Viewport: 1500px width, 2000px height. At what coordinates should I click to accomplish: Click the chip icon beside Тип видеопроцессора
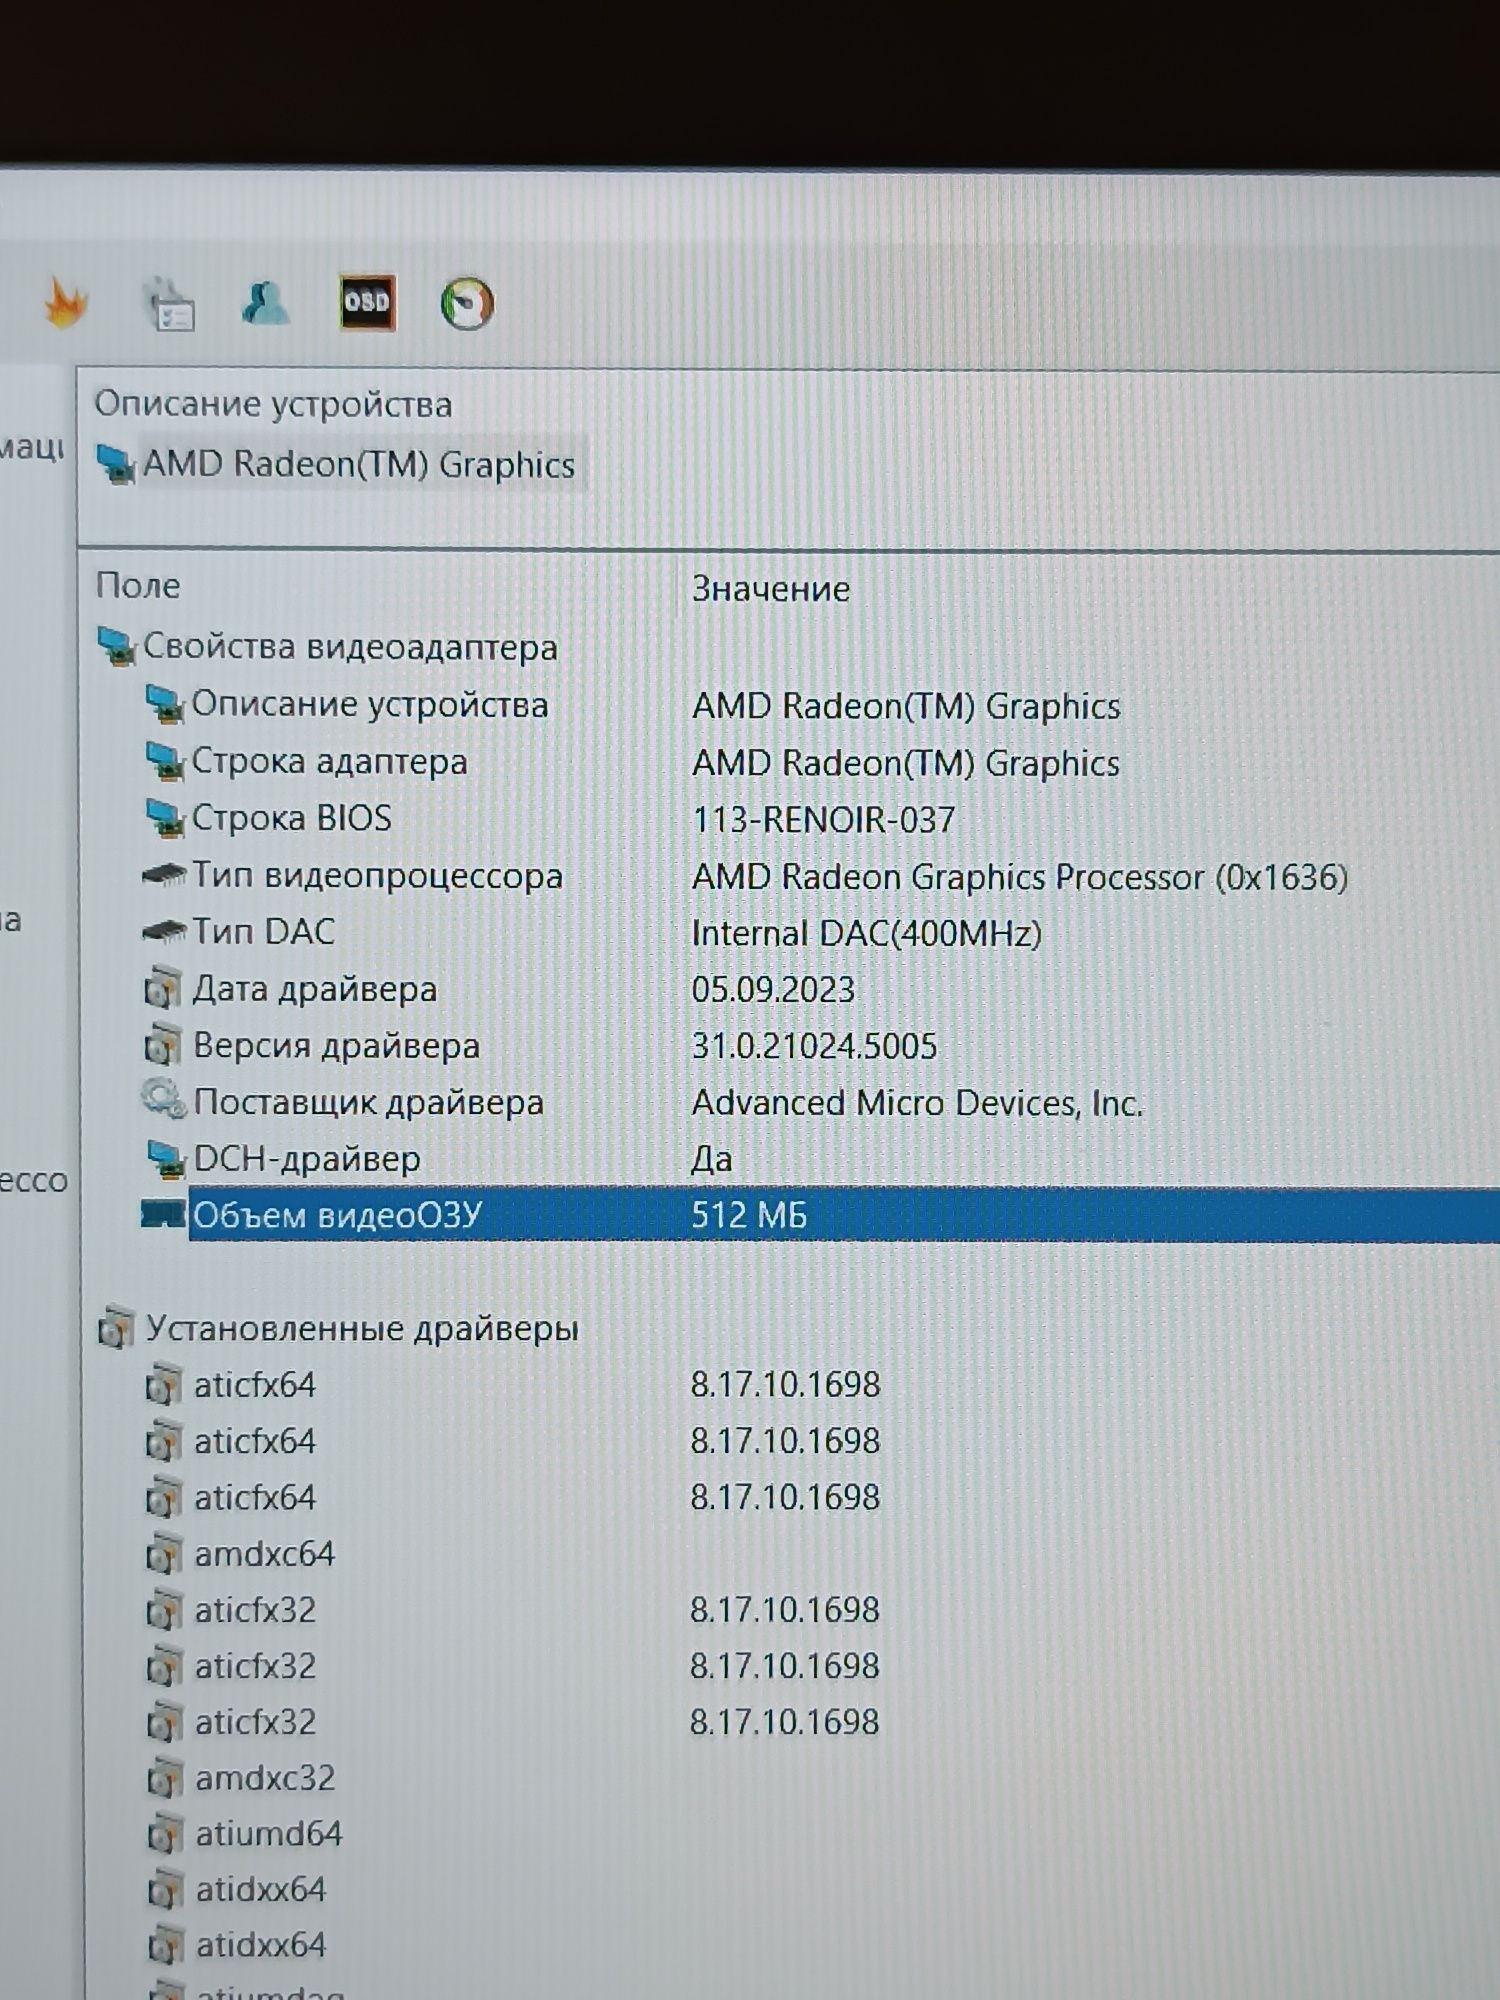pyautogui.click(x=164, y=875)
